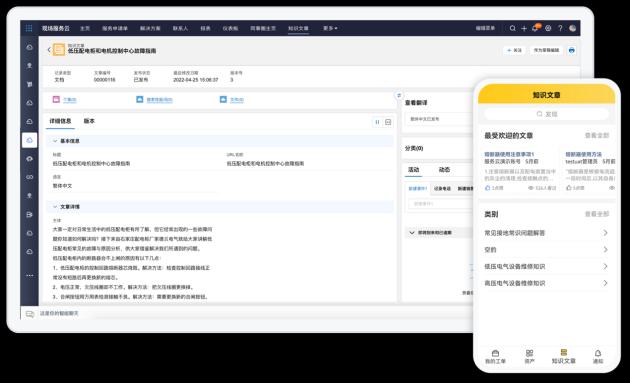Viewport: 630px width, 383px height.
Task: Select the 服务申请单 menu item
Action: coord(115,28)
